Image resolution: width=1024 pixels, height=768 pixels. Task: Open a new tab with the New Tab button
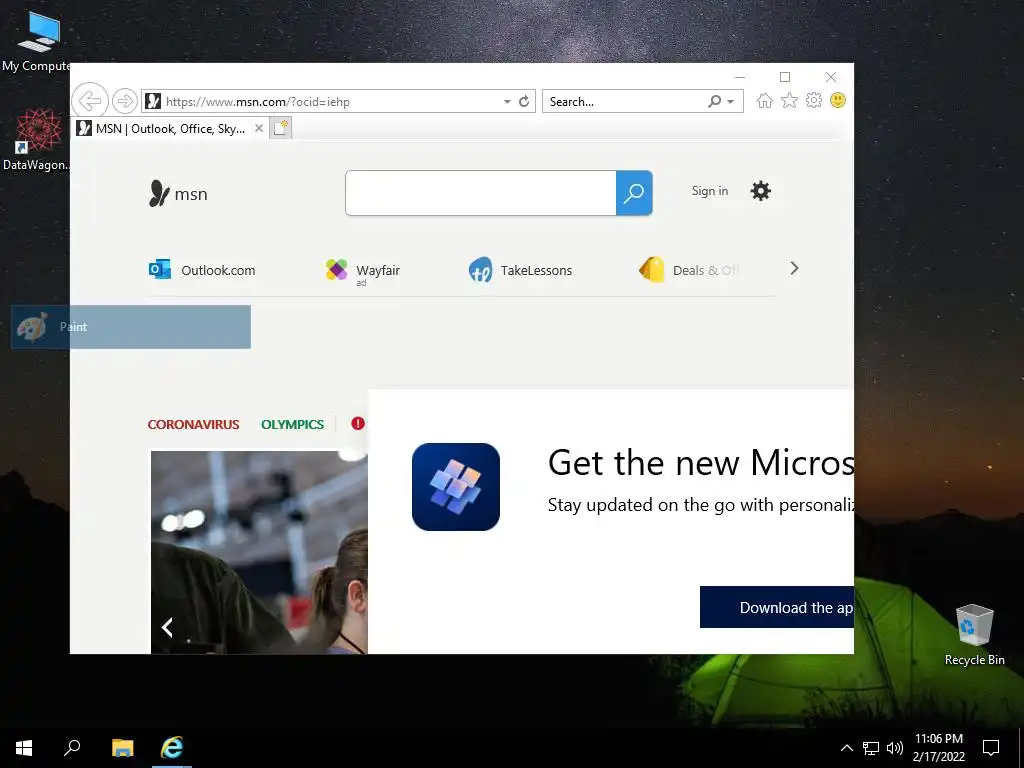pyautogui.click(x=281, y=128)
